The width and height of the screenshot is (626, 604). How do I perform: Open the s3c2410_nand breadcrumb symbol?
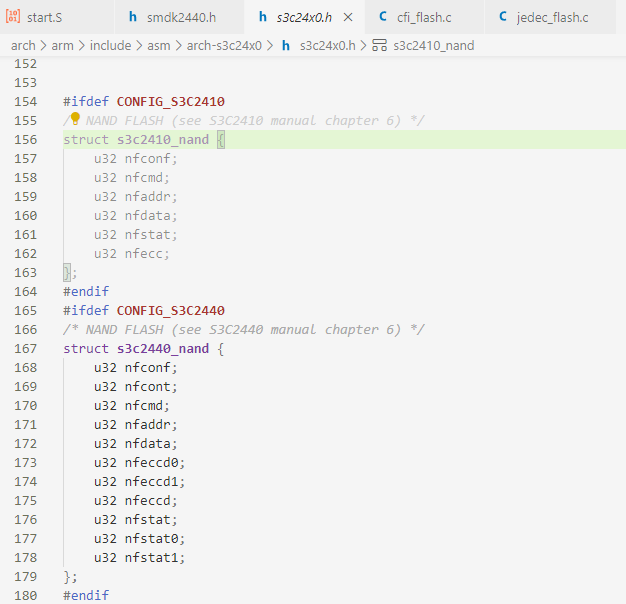click(434, 46)
